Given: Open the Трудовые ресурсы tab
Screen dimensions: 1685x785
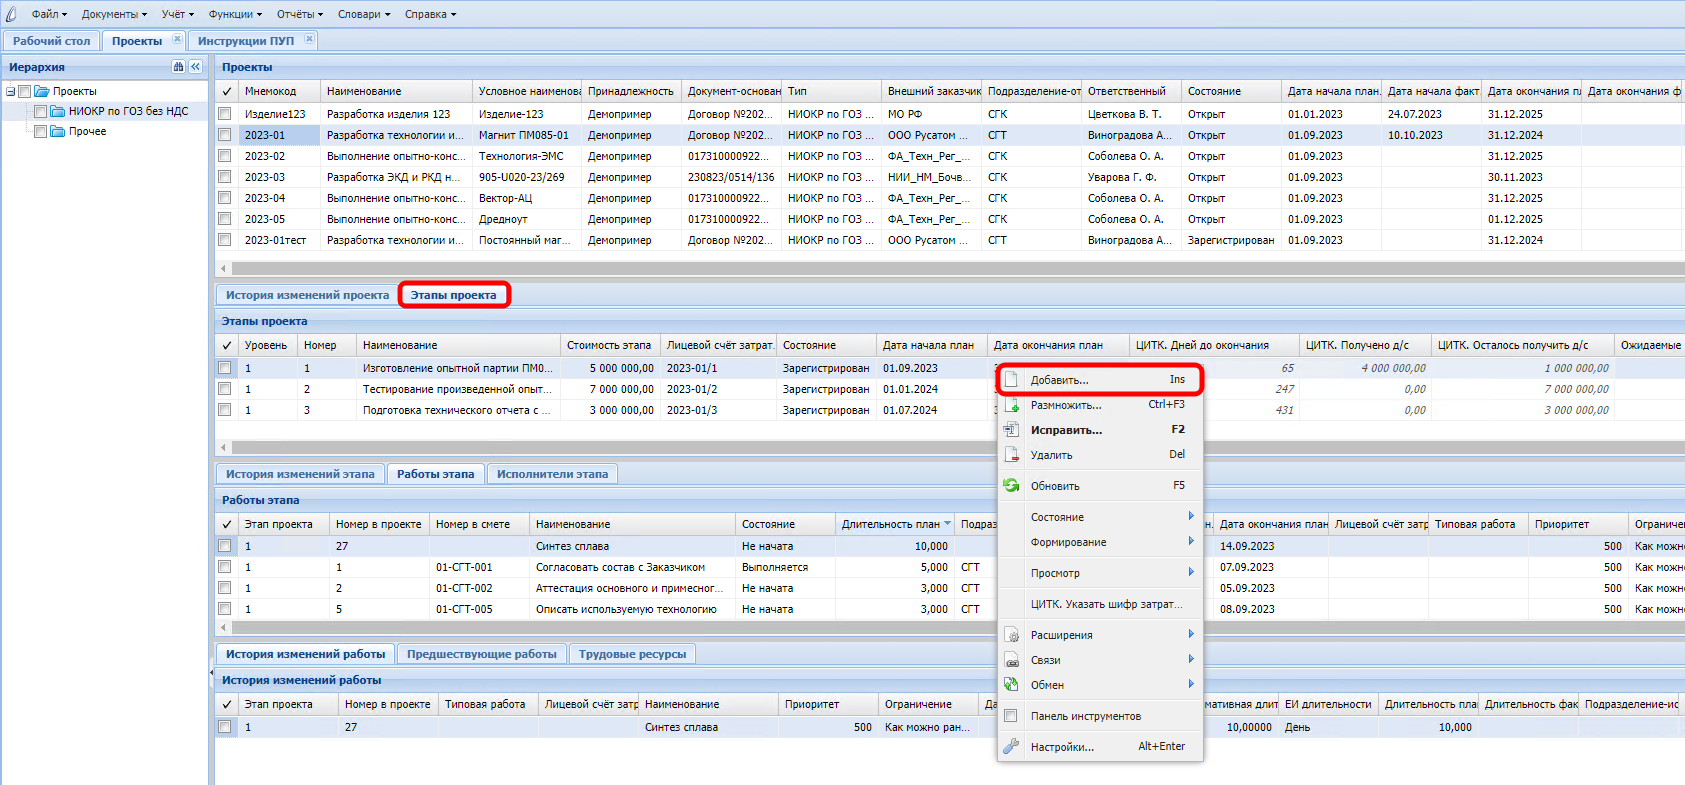Looking at the screenshot, I should [x=632, y=654].
